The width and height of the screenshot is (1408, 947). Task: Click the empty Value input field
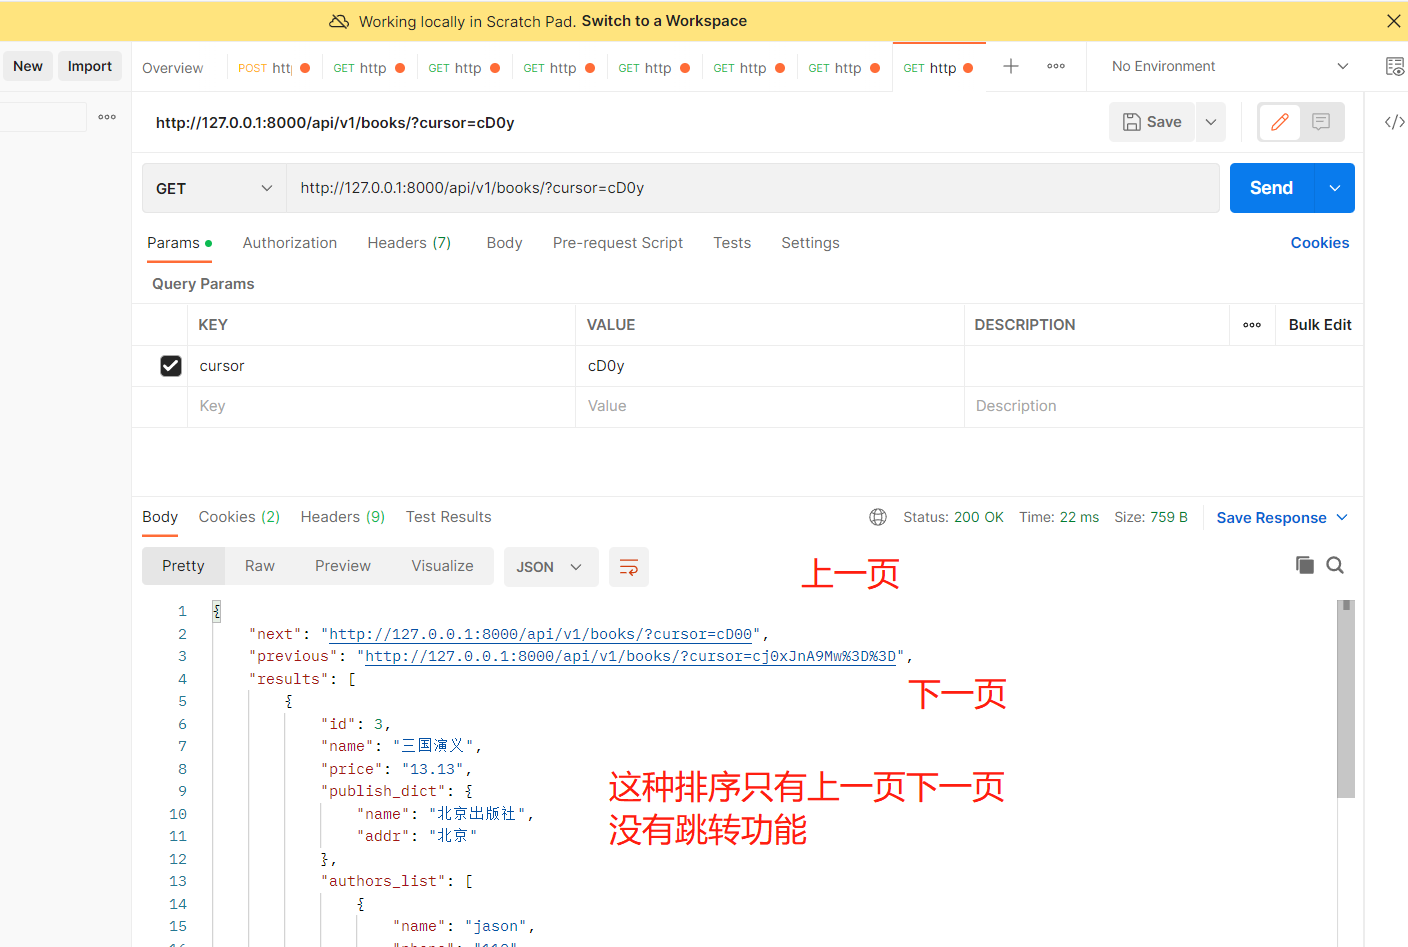[769, 406]
